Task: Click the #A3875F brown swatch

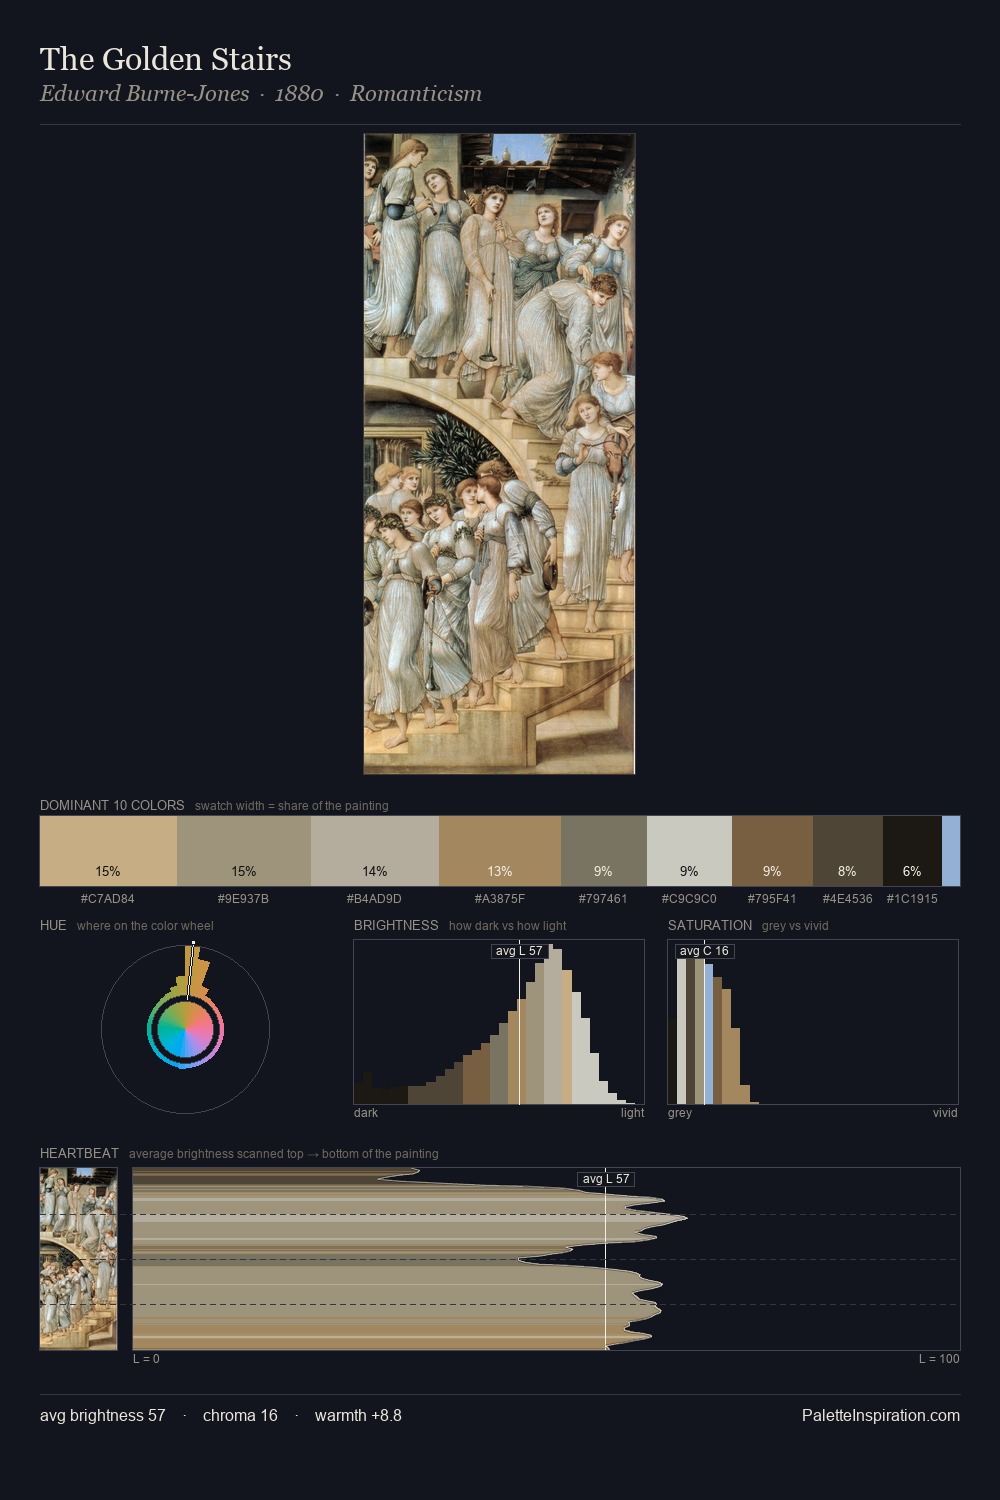Action: click(500, 851)
